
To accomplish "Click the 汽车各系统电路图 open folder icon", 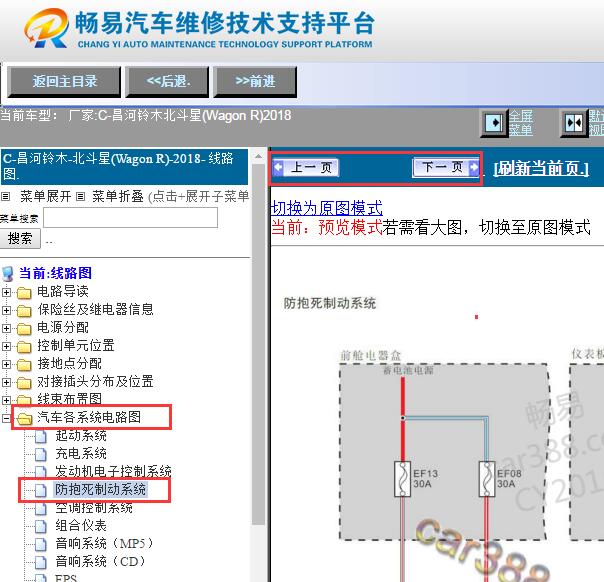I will click(x=25, y=419).
